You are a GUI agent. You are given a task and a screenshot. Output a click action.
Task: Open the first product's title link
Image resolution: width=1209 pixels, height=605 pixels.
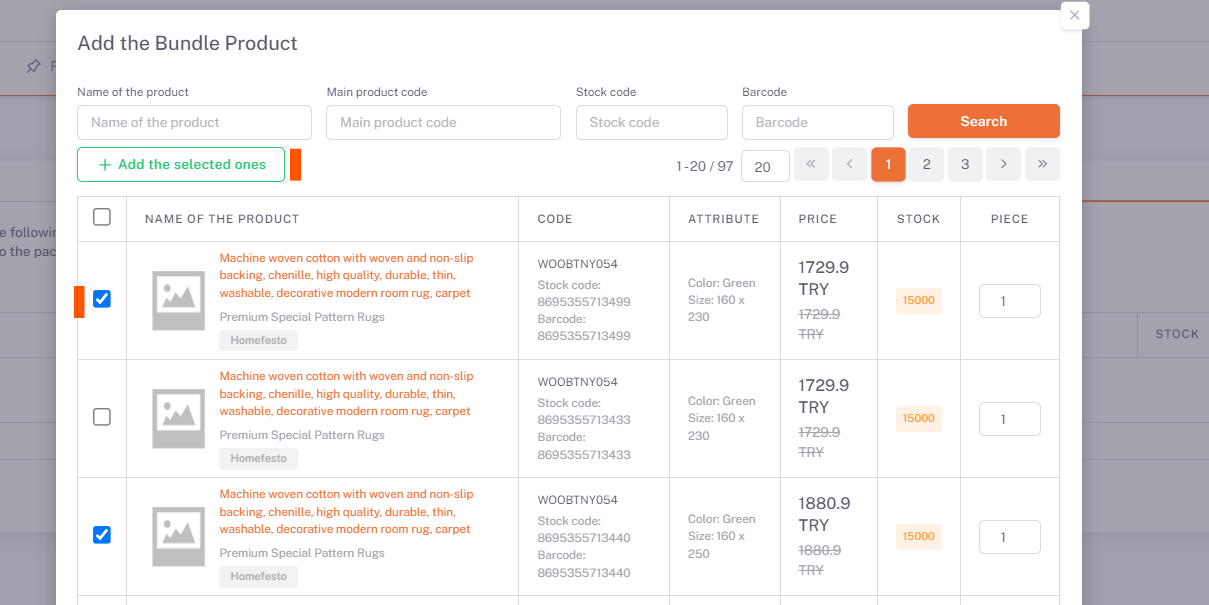click(346, 276)
